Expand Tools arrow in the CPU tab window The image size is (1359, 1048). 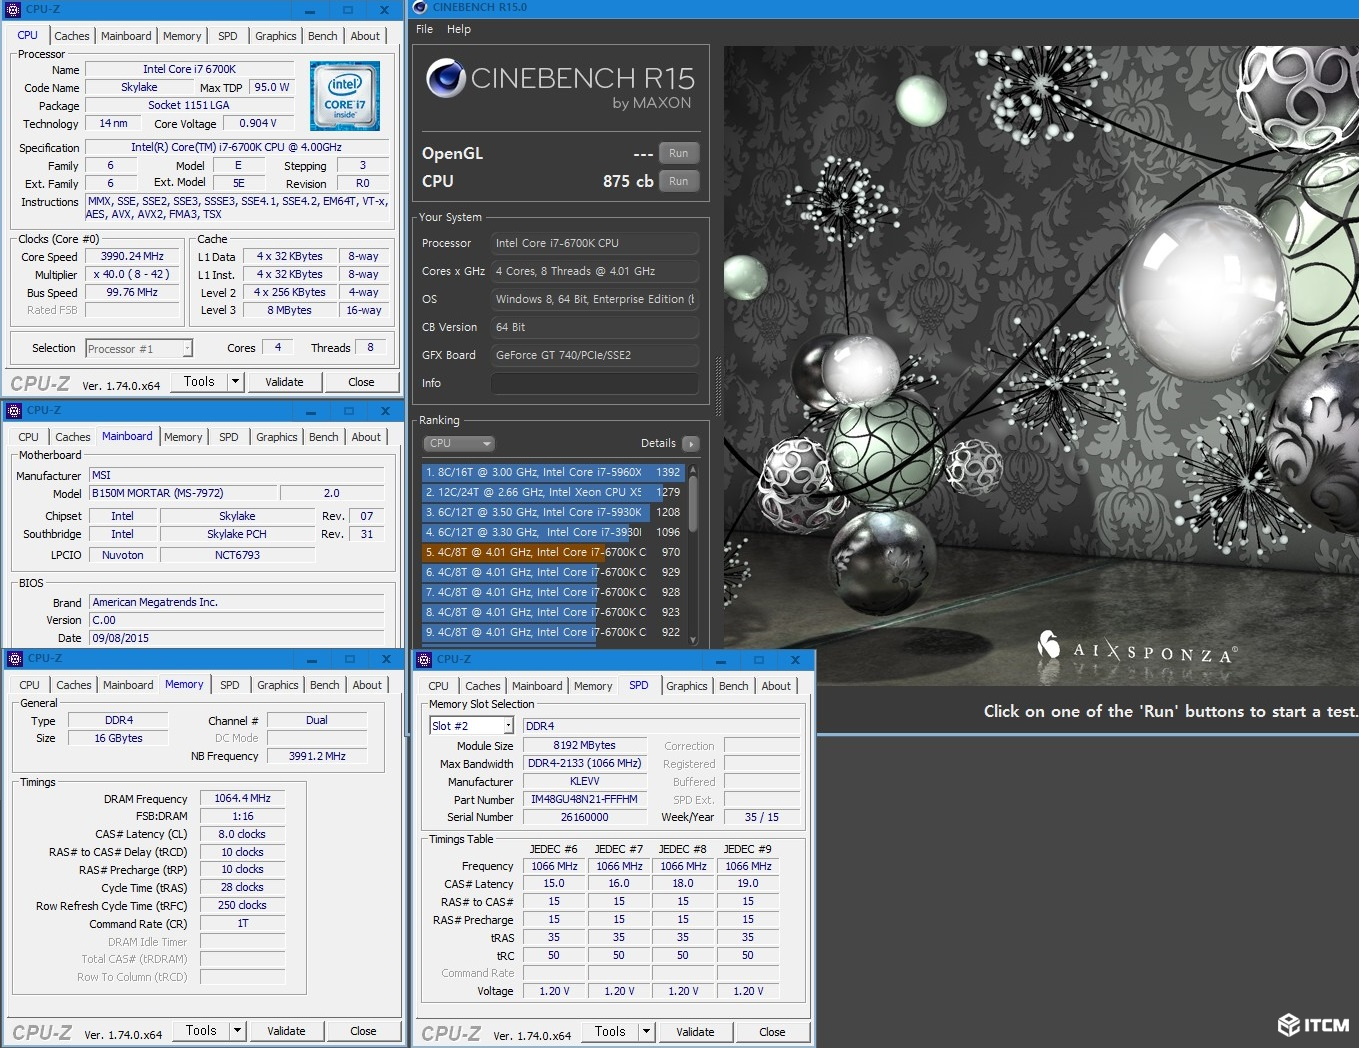pos(235,381)
